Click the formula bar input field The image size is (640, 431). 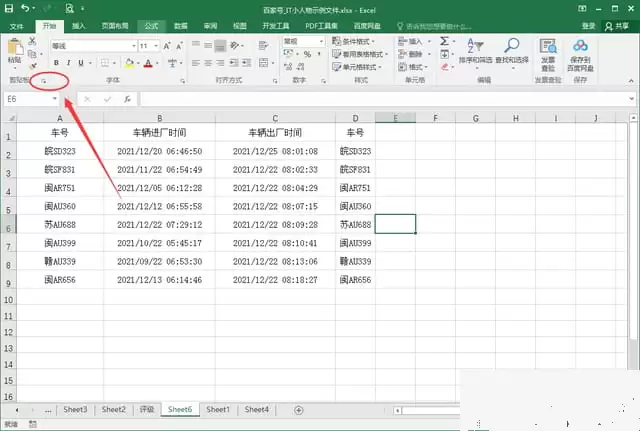[x=384, y=99]
